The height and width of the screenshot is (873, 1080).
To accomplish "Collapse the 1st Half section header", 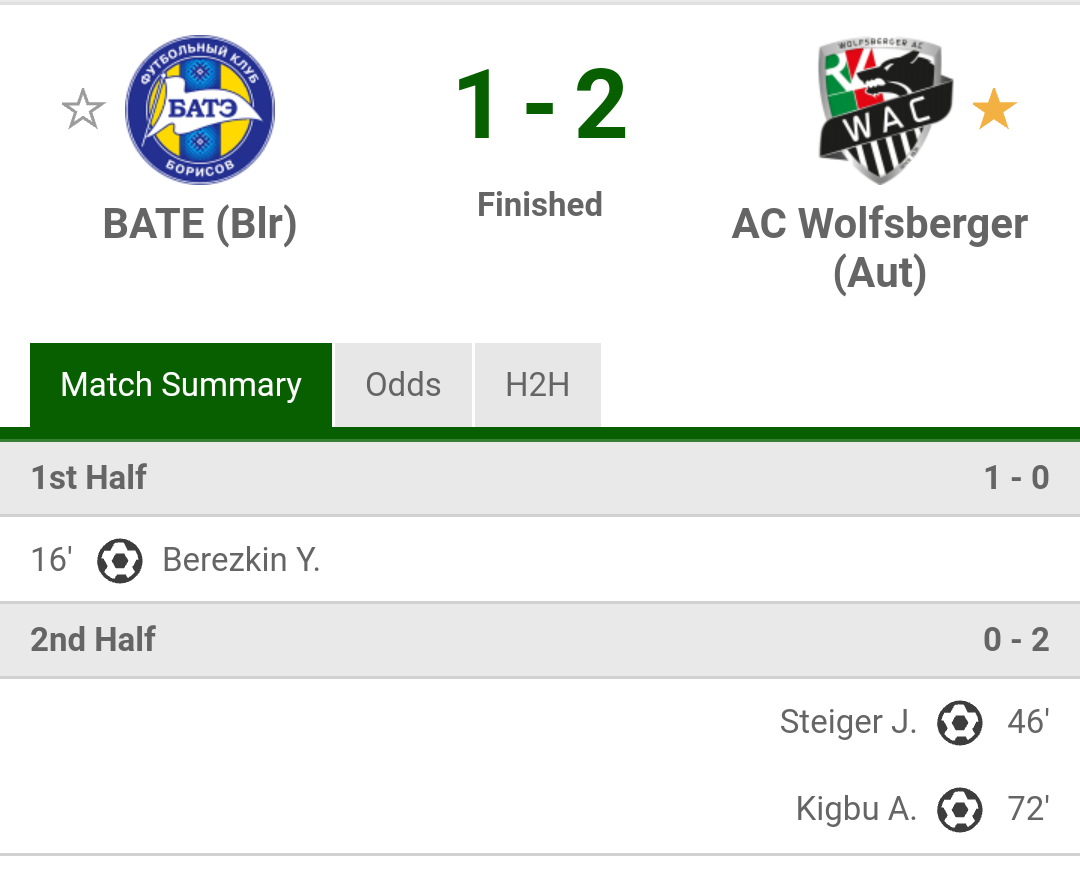I will tap(540, 477).
